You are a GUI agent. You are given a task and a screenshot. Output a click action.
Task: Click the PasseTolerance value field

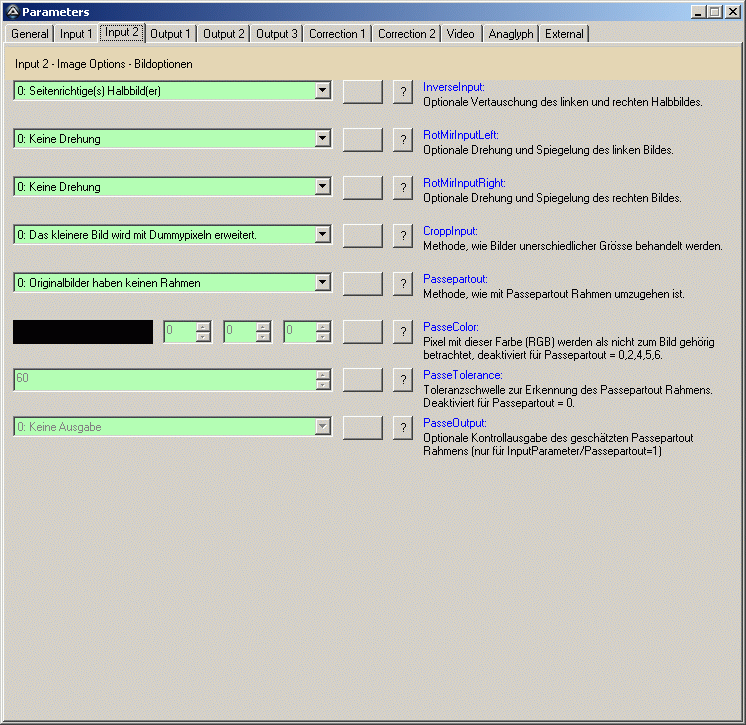[x=164, y=379]
